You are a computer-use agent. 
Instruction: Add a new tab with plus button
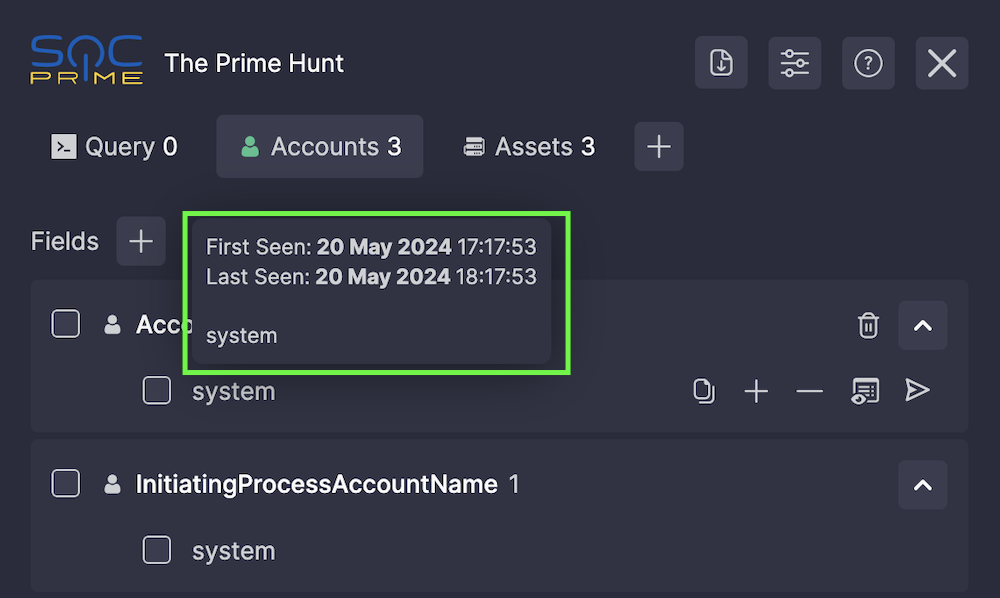[x=659, y=147]
